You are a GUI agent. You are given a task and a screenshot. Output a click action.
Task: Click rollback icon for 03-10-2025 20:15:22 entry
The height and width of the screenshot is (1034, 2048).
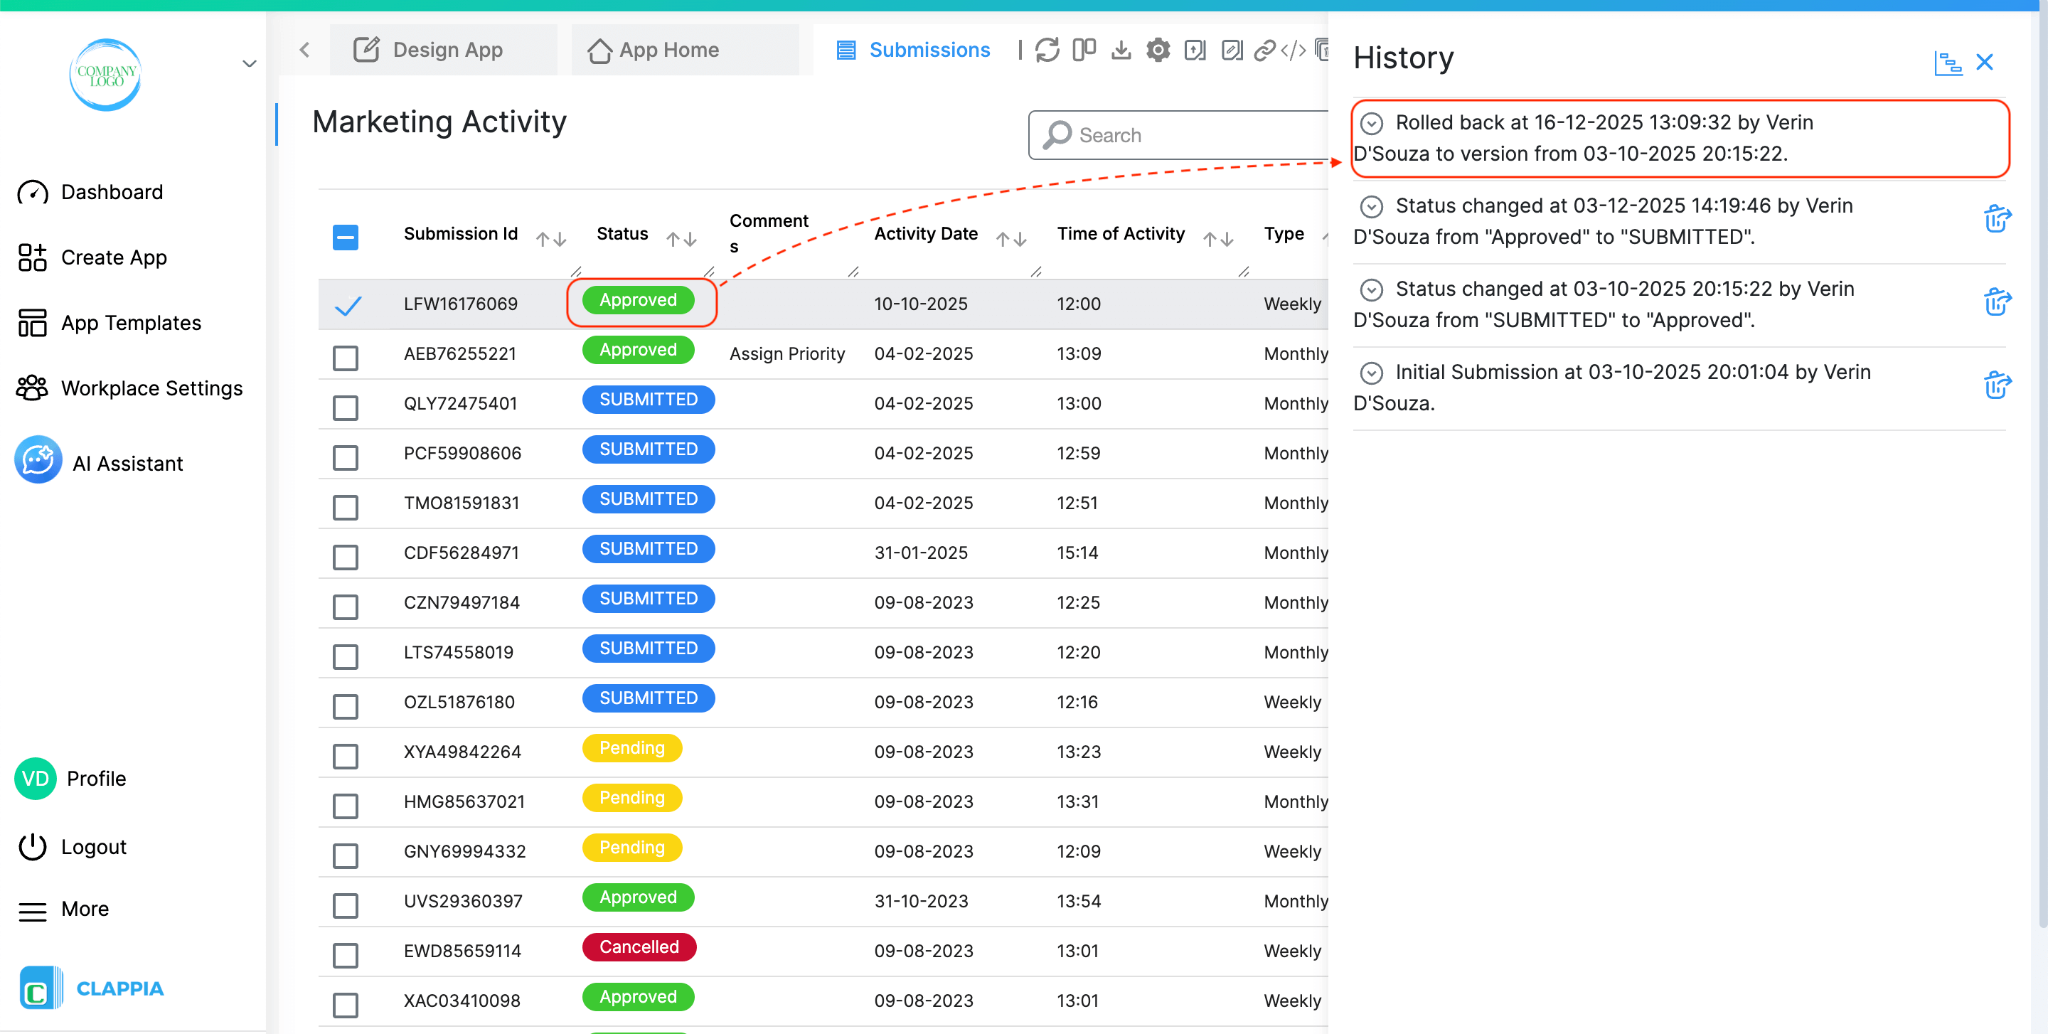coord(1997,301)
